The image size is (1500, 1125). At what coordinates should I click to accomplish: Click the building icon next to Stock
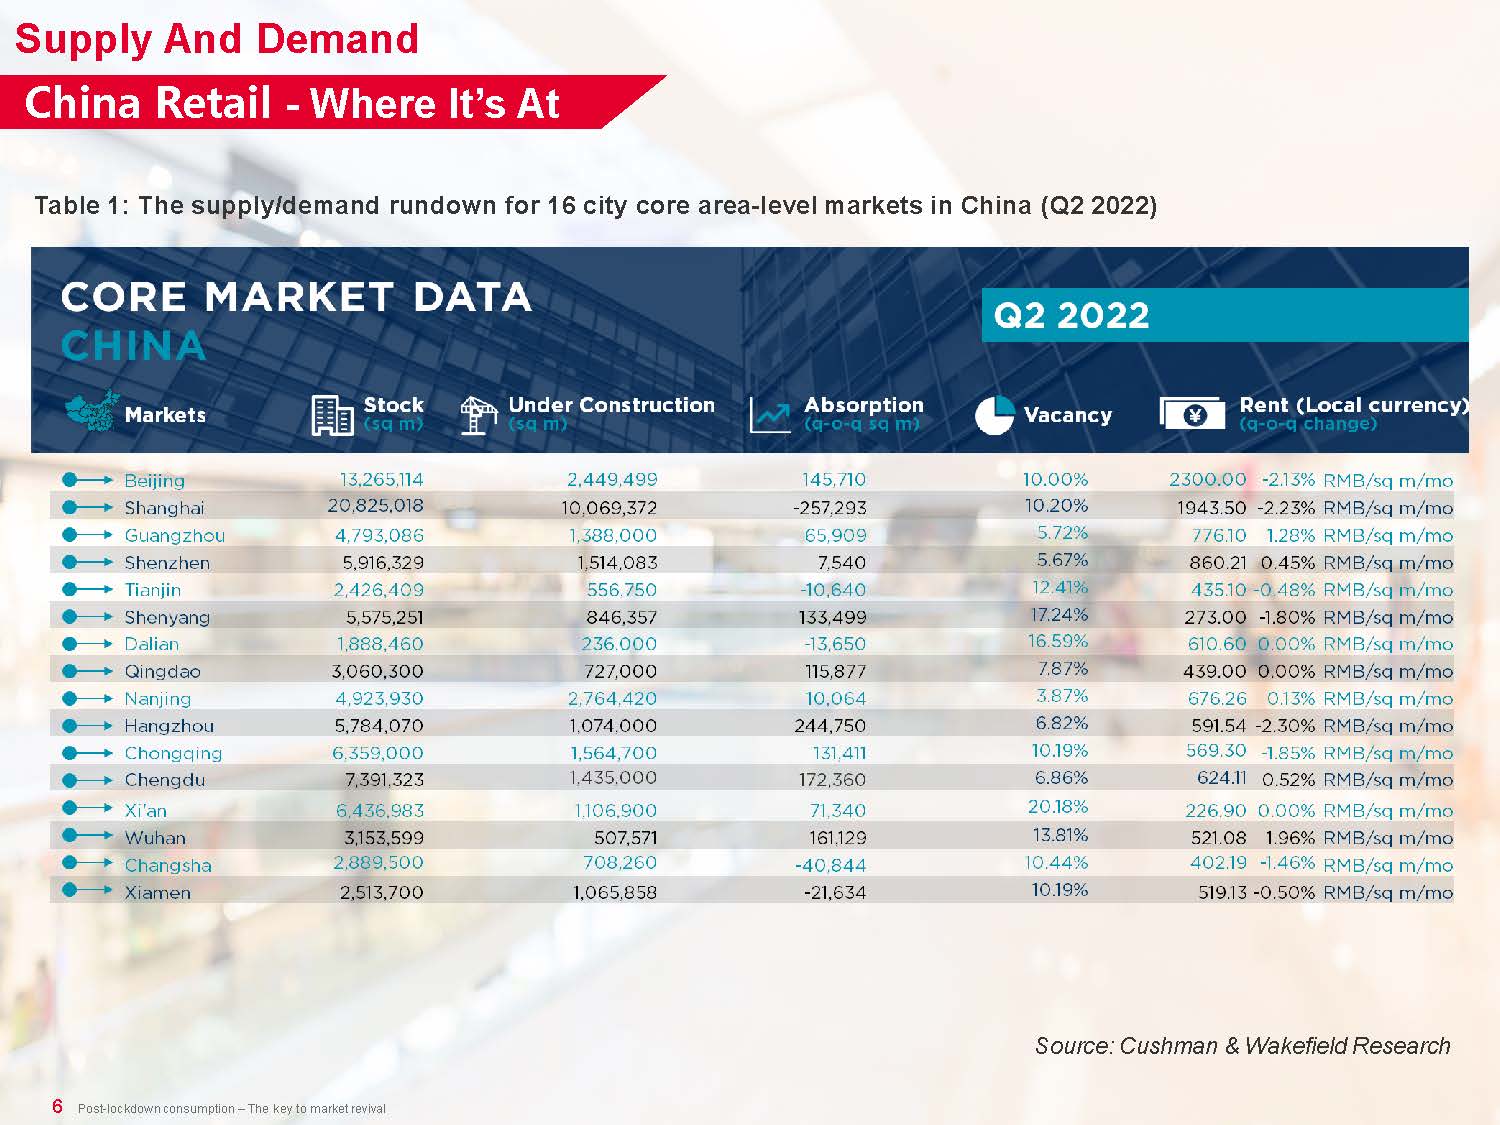(332, 414)
